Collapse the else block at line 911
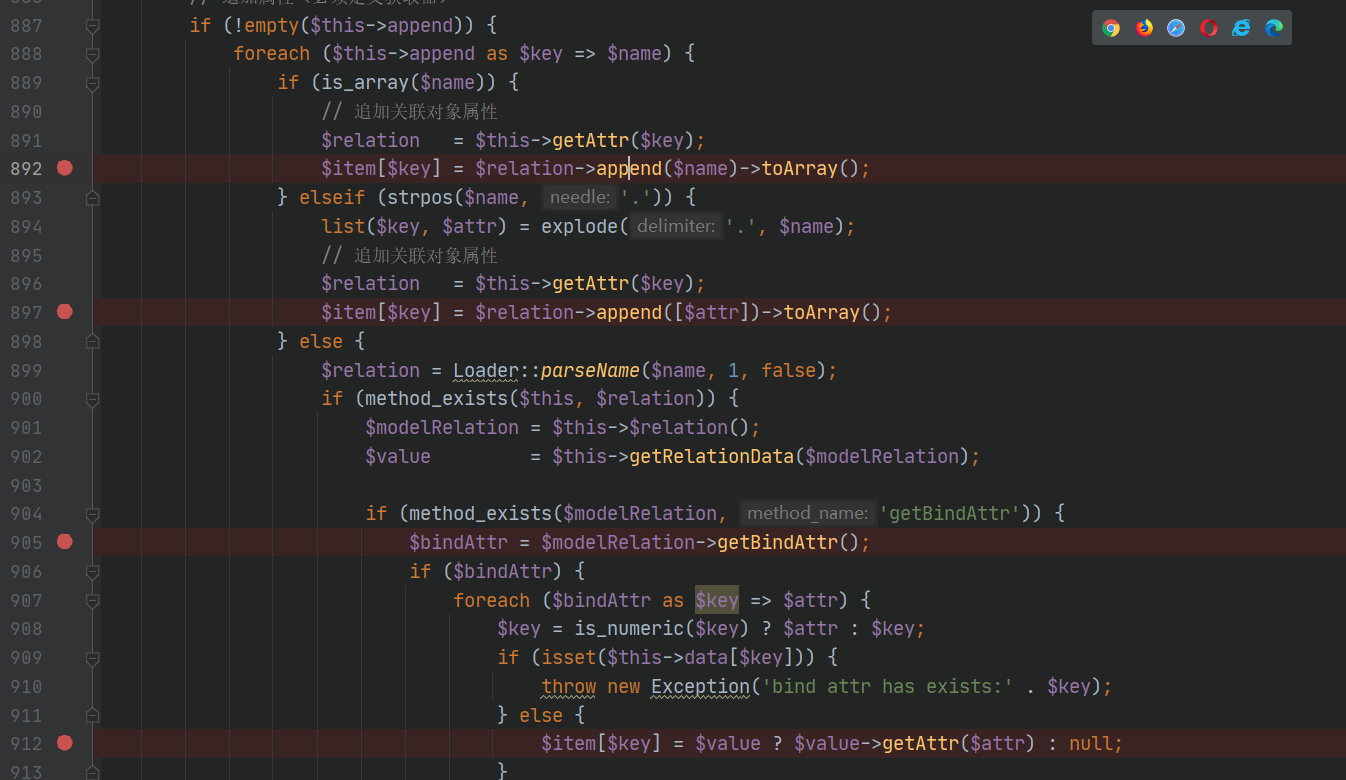Image resolution: width=1346 pixels, height=780 pixels. 93,716
